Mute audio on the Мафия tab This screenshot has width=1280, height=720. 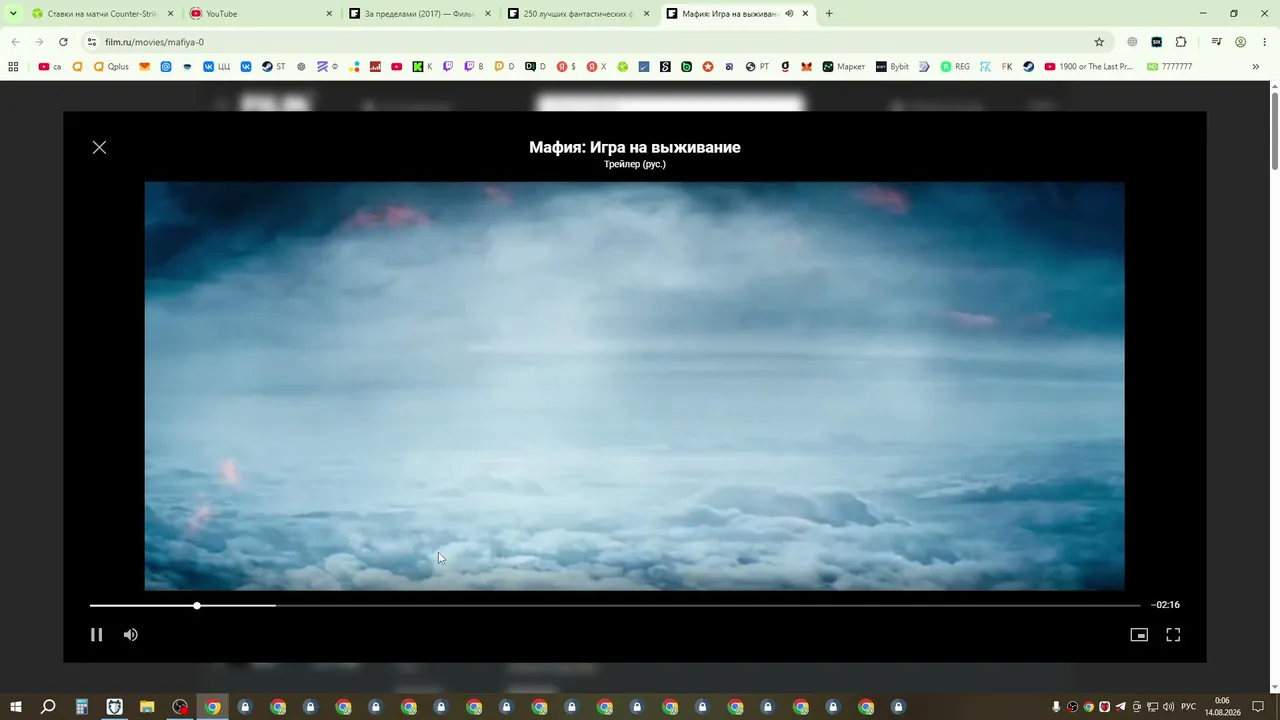789,14
